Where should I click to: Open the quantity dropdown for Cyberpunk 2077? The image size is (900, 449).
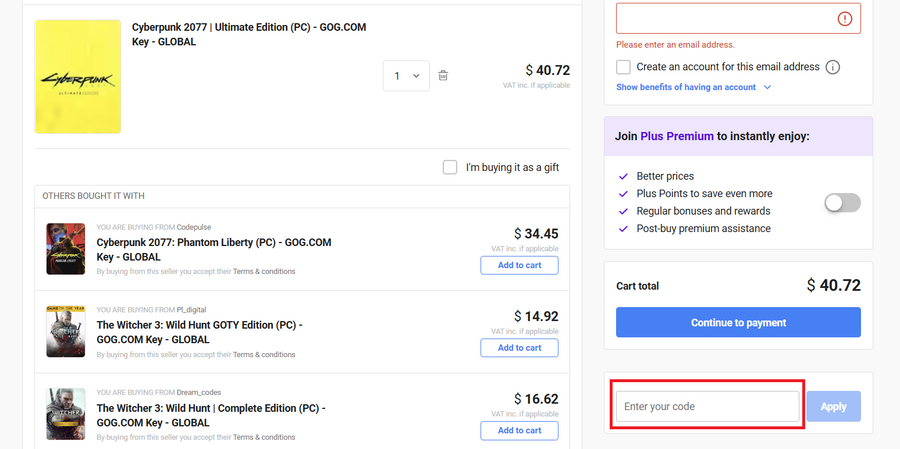pos(406,76)
